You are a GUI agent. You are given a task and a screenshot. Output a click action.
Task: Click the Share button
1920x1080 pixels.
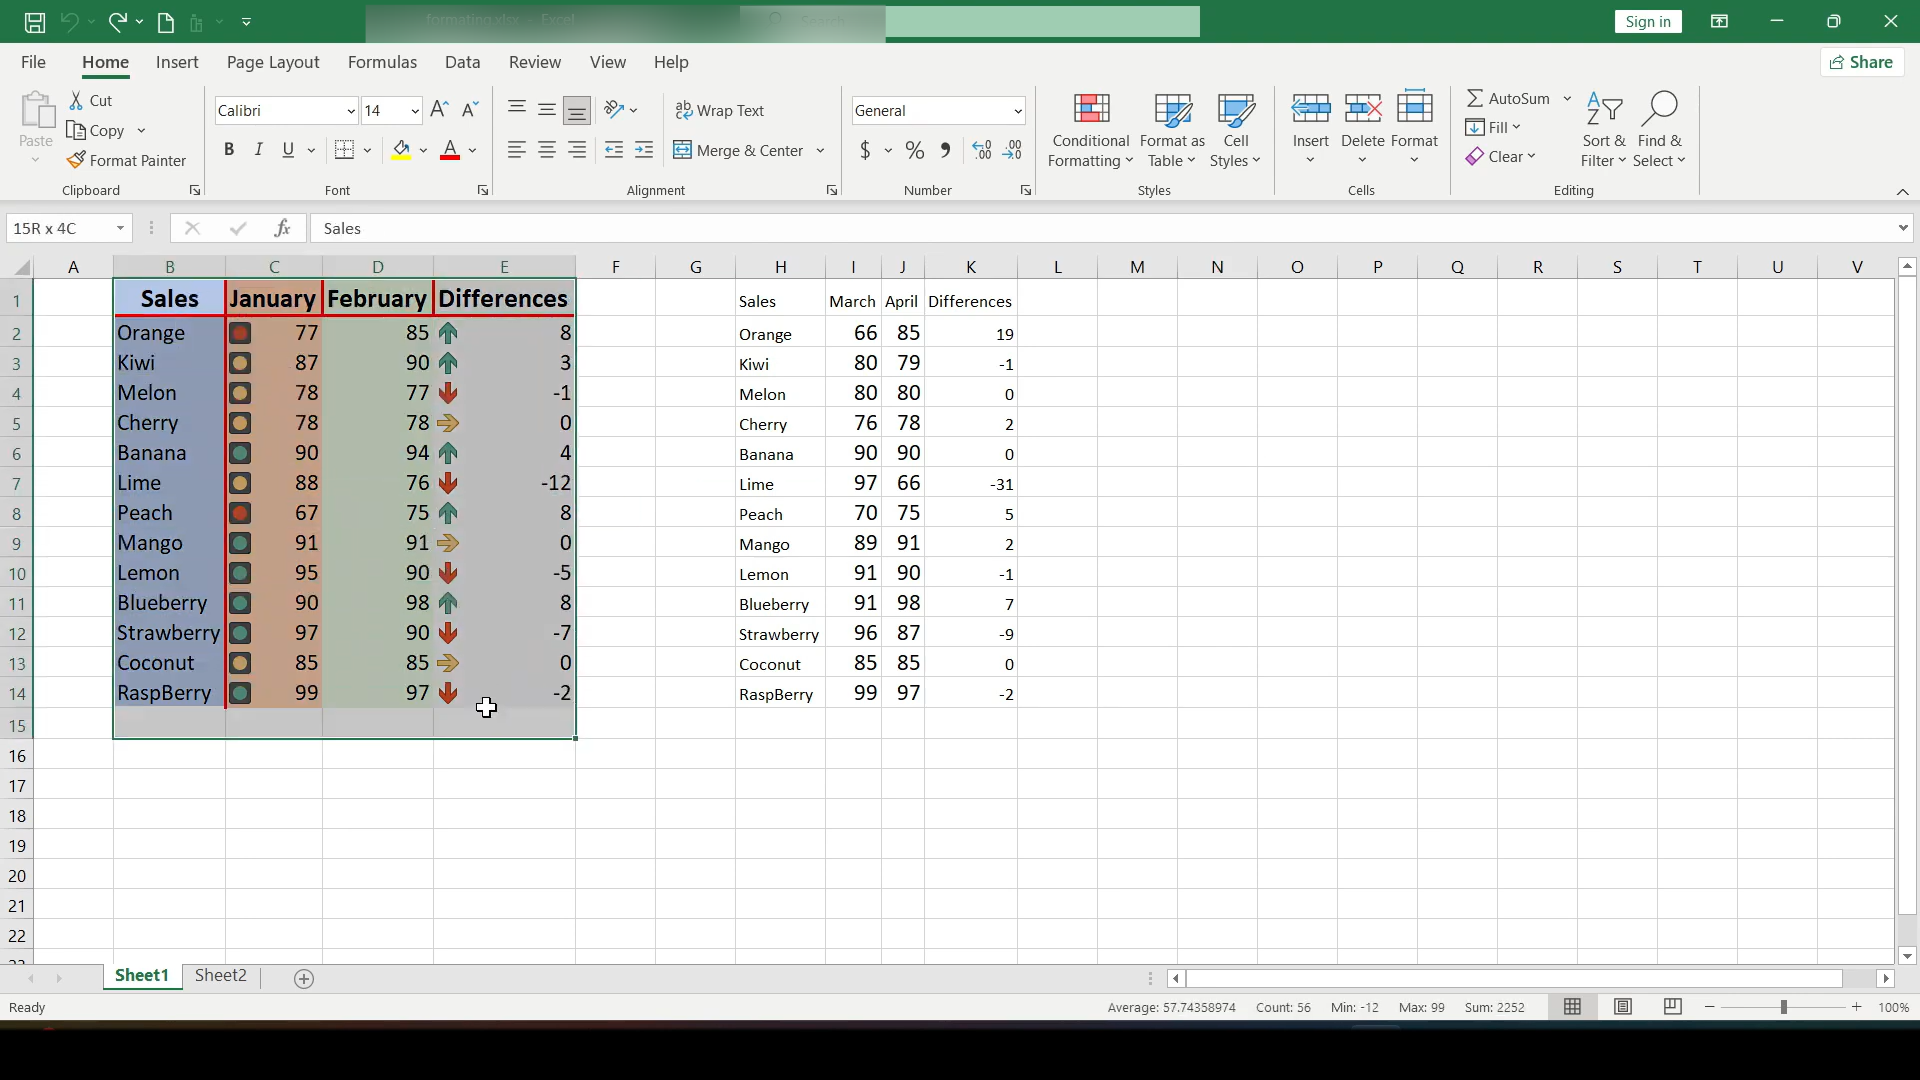click(1861, 62)
